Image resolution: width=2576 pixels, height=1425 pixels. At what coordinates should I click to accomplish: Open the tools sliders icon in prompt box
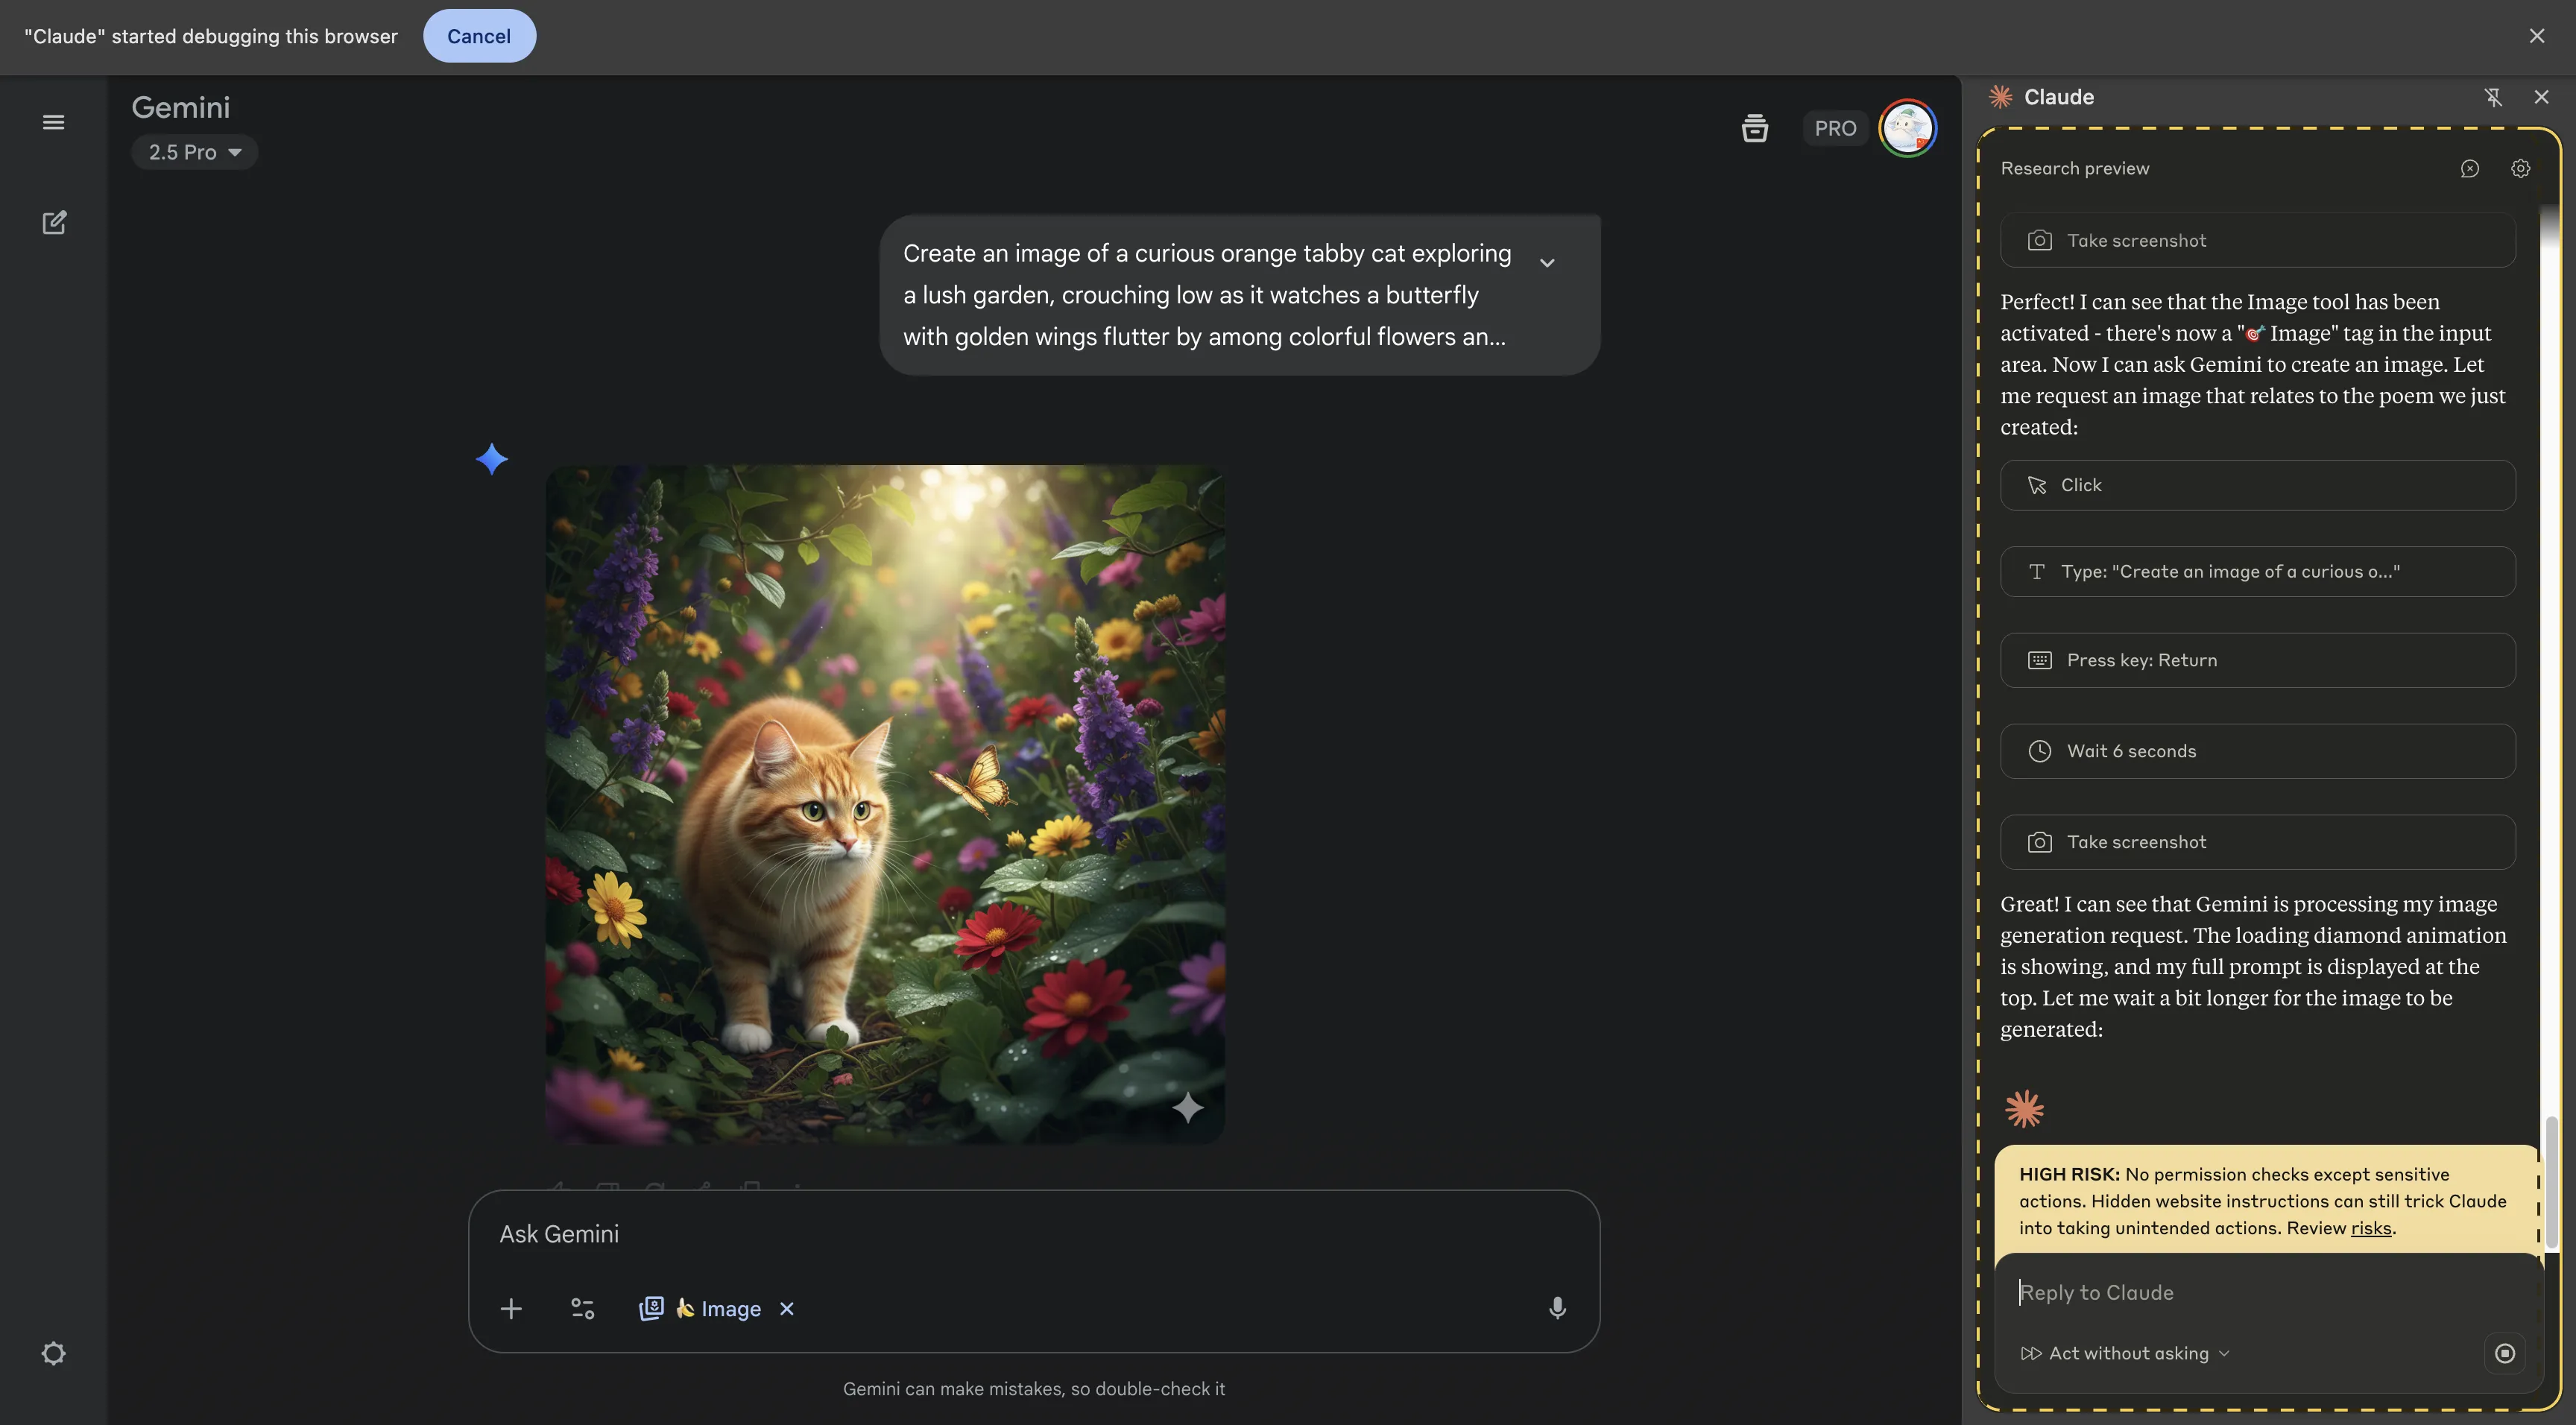click(582, 1308)
